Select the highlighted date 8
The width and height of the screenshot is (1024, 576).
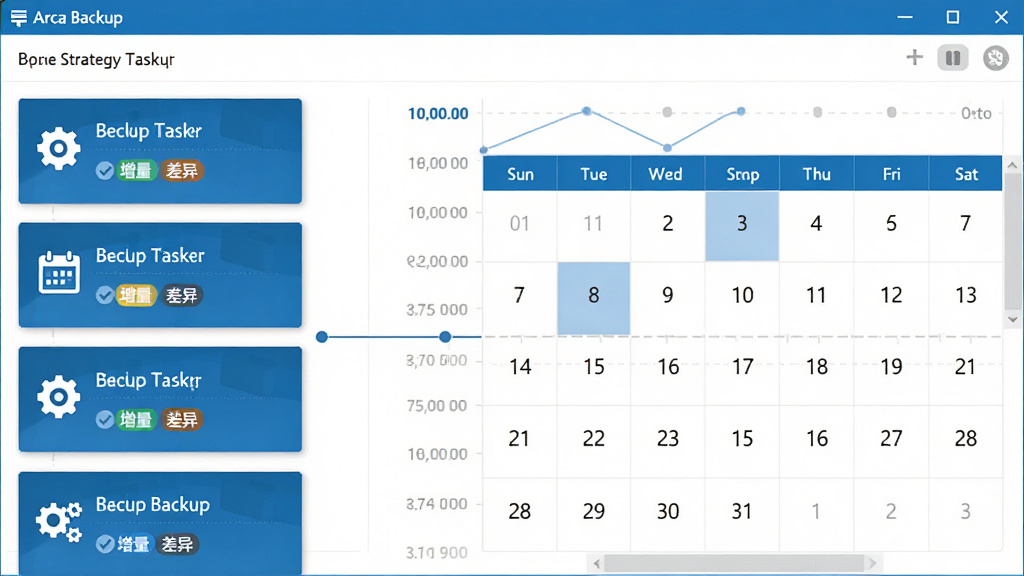pyautogui.click(x=594, y=298)
